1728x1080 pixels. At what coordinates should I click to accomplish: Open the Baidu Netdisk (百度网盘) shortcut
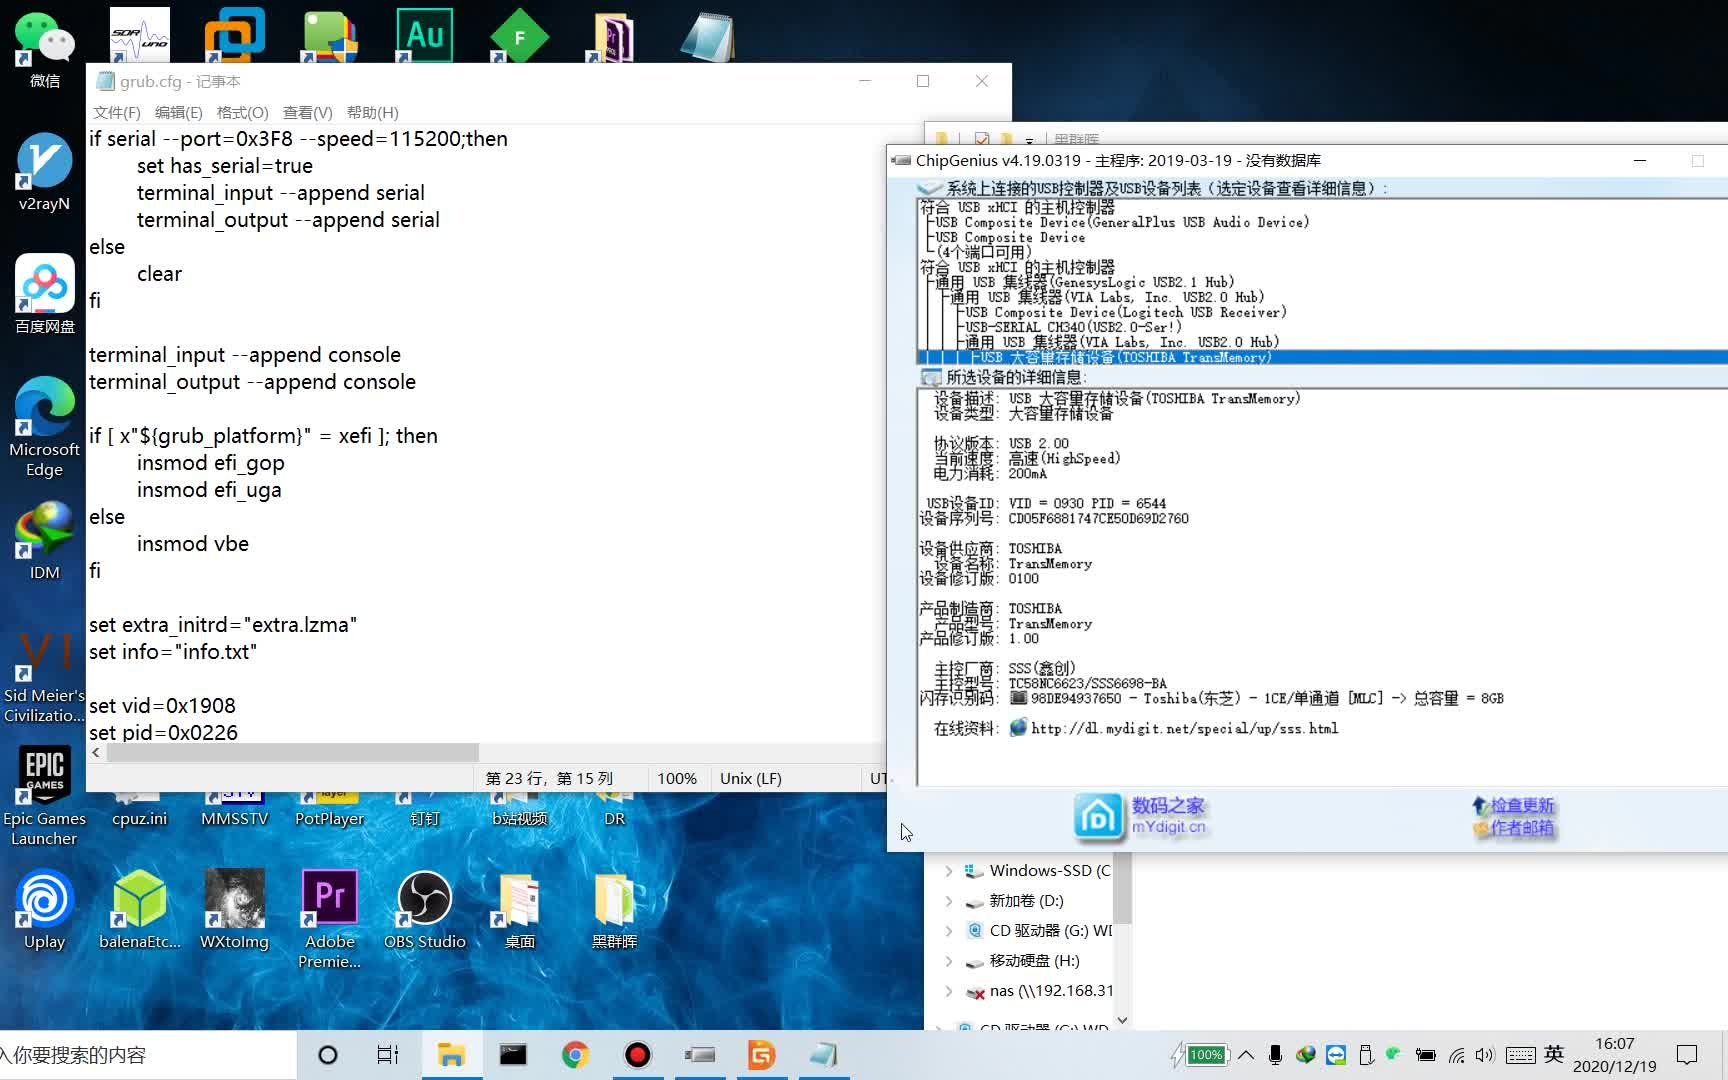coord(44,294)
